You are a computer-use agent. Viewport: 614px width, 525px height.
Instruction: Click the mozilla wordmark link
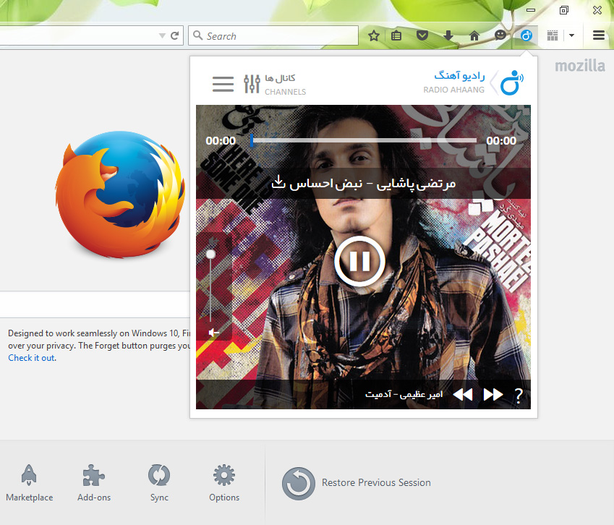tap(580, 66)
